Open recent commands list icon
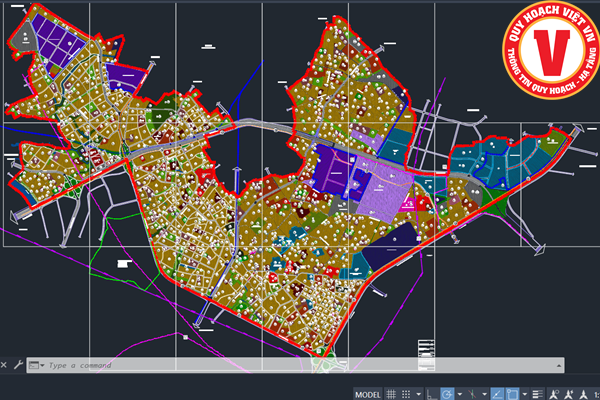The image size is (600, 400). pos(36,365)
